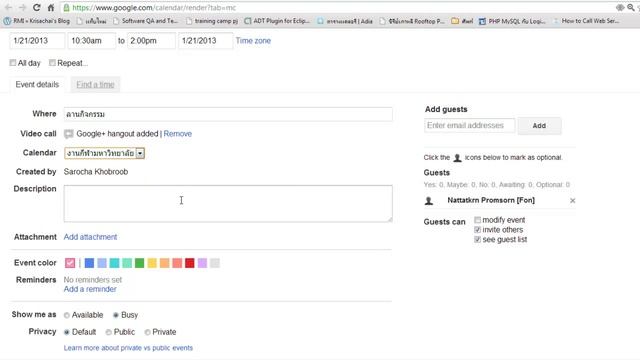Open the Software QA and Te... bookmark
Viewport: 640px width, 360px height.
145,21
